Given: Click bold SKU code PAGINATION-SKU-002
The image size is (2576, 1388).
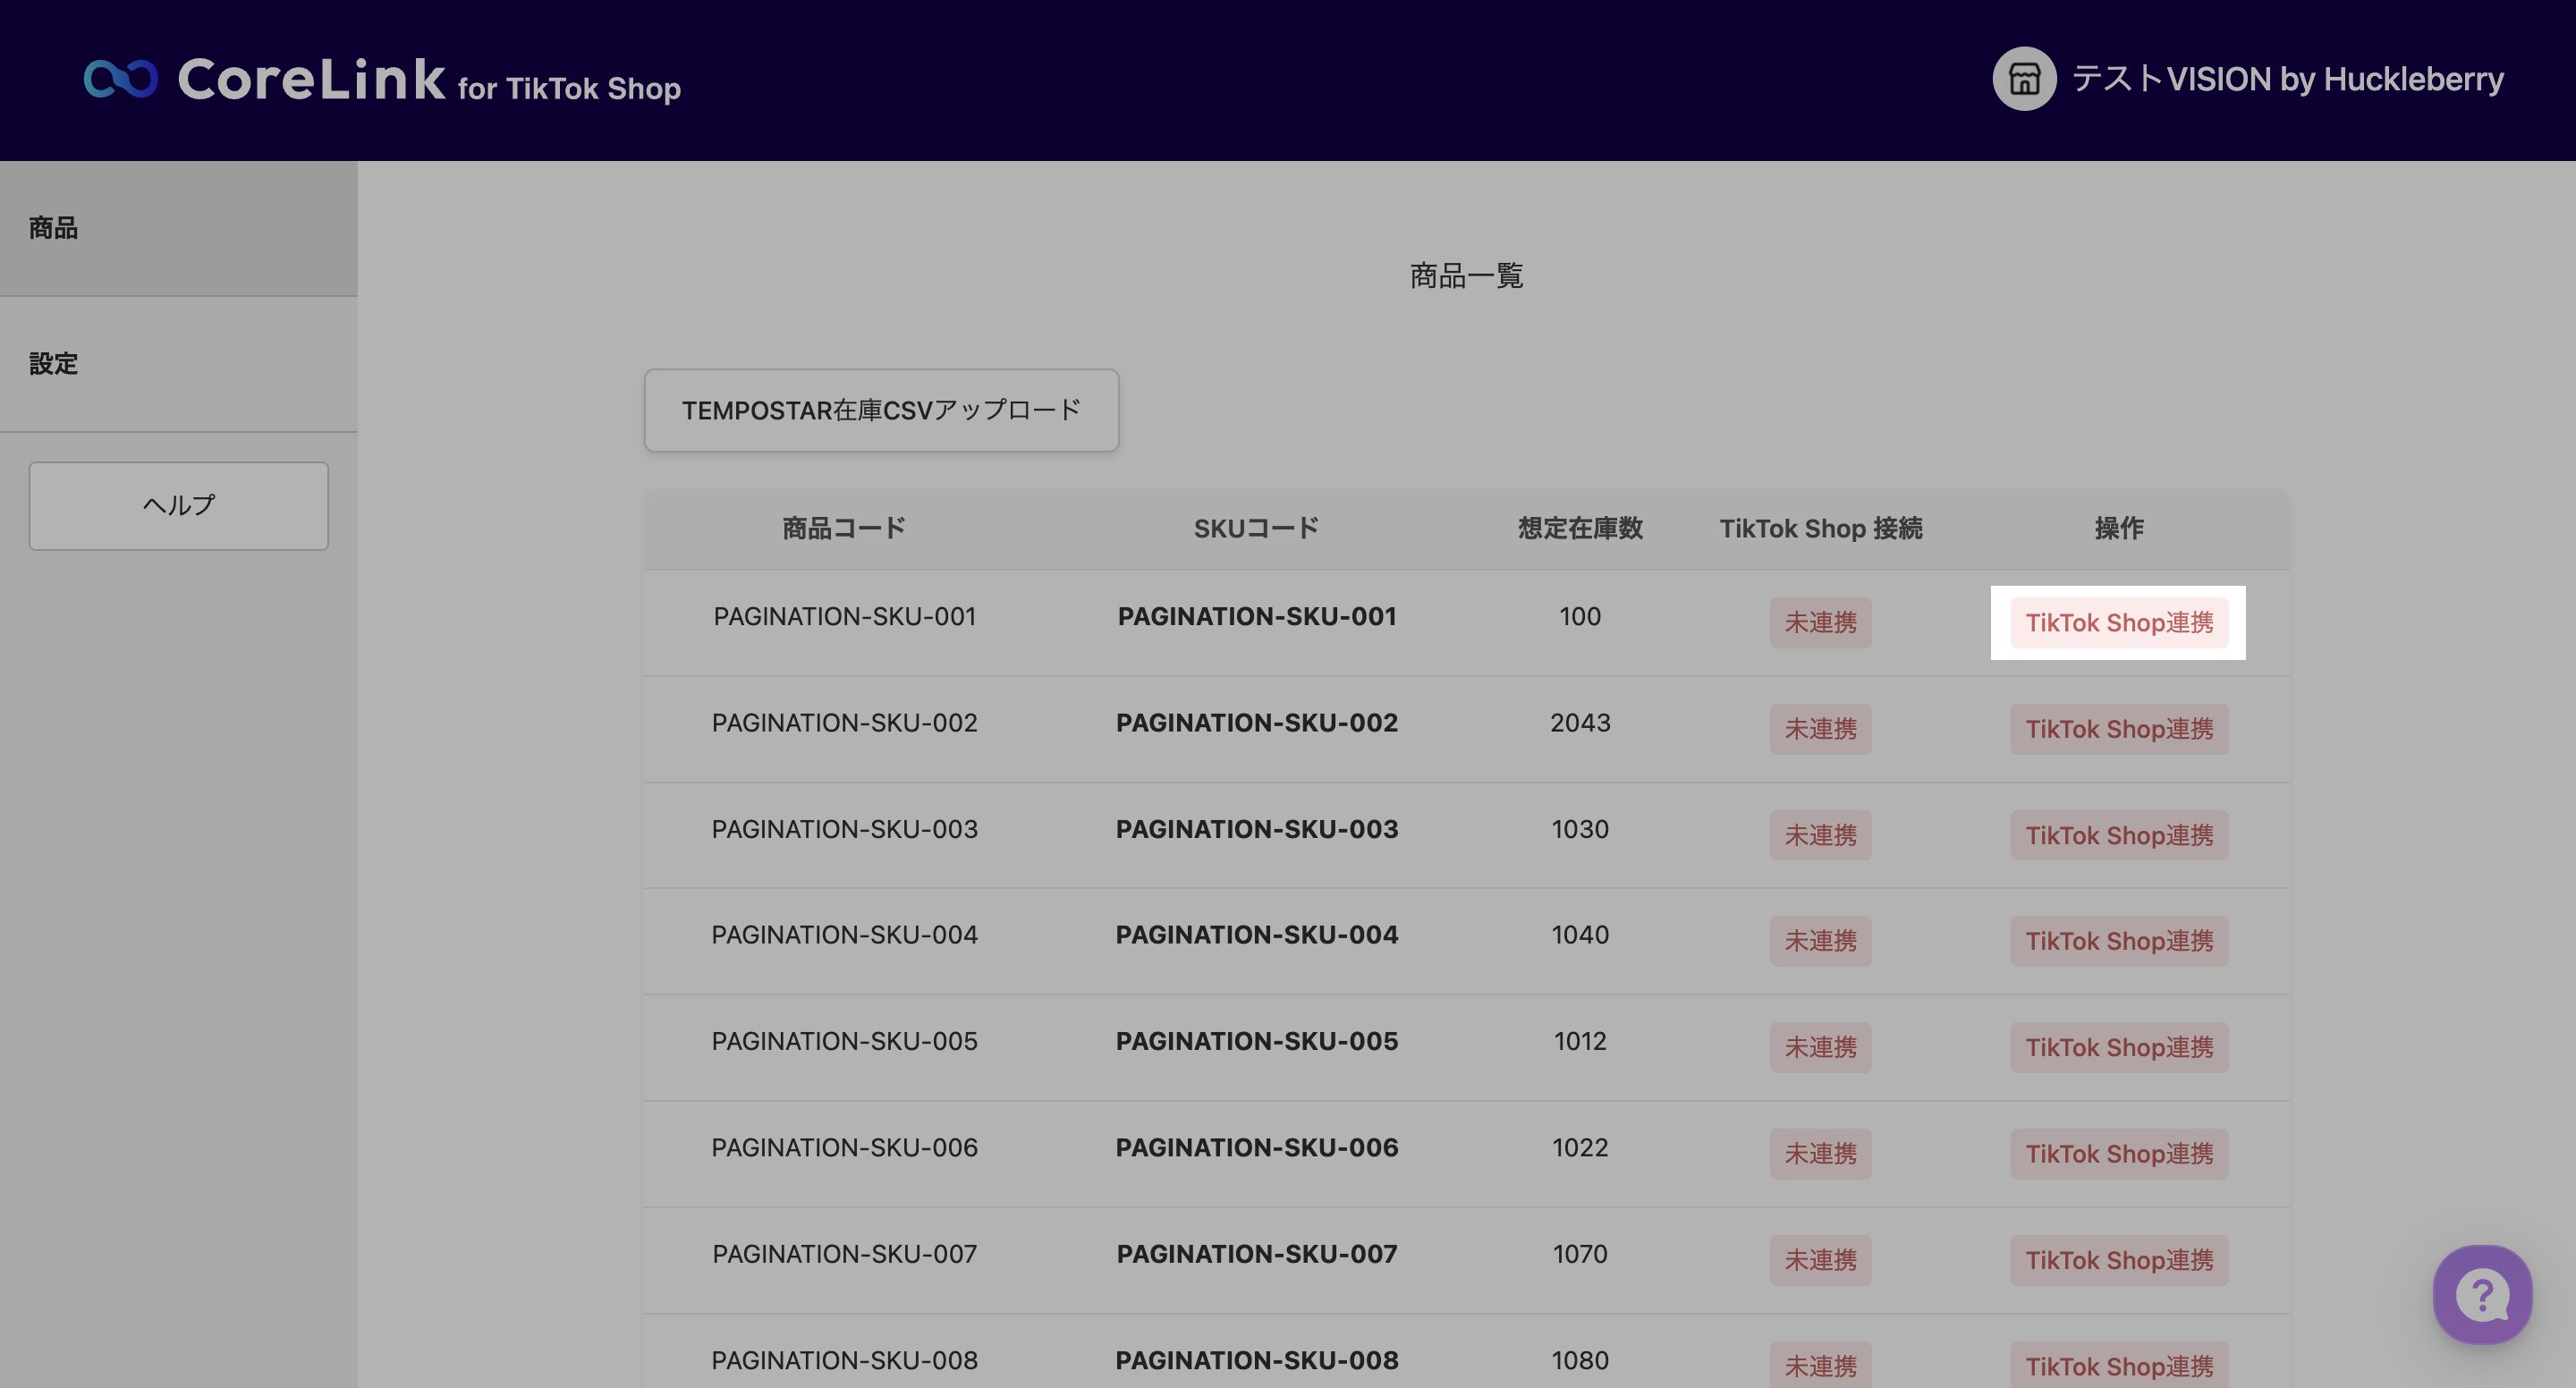Looking at the screenshot, I should 1256,722.
